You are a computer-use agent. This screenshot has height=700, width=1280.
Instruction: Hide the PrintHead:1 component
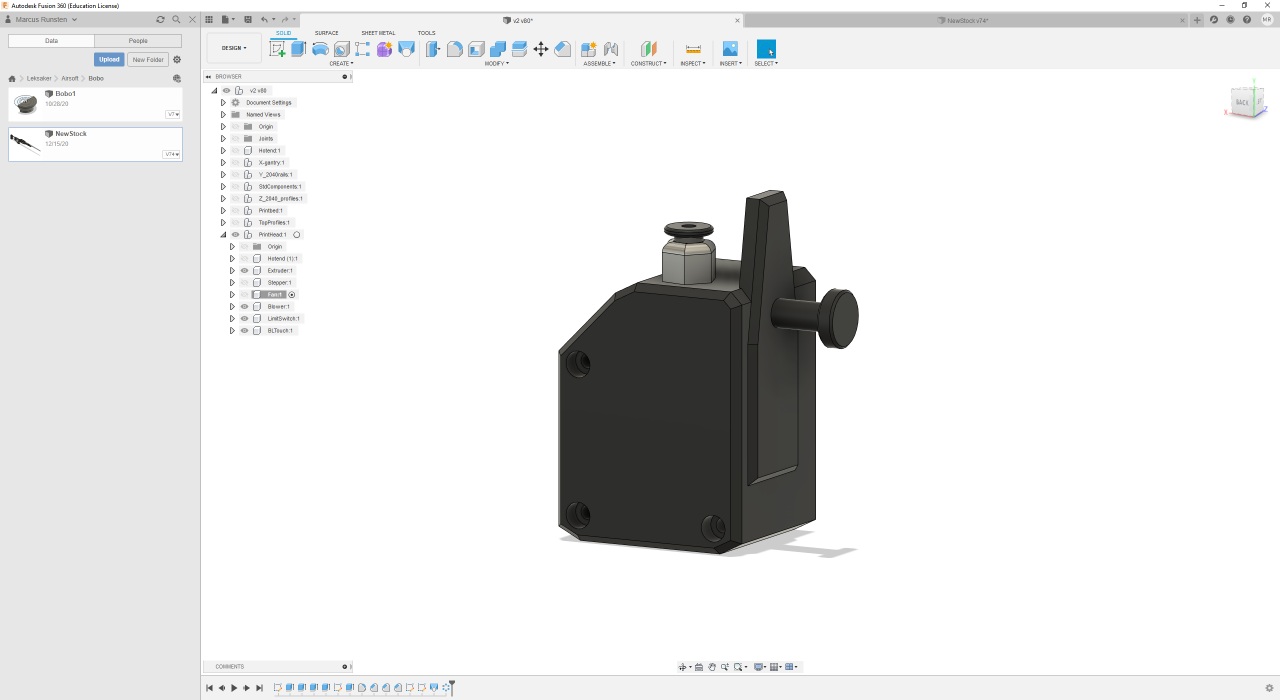point(236,234)
